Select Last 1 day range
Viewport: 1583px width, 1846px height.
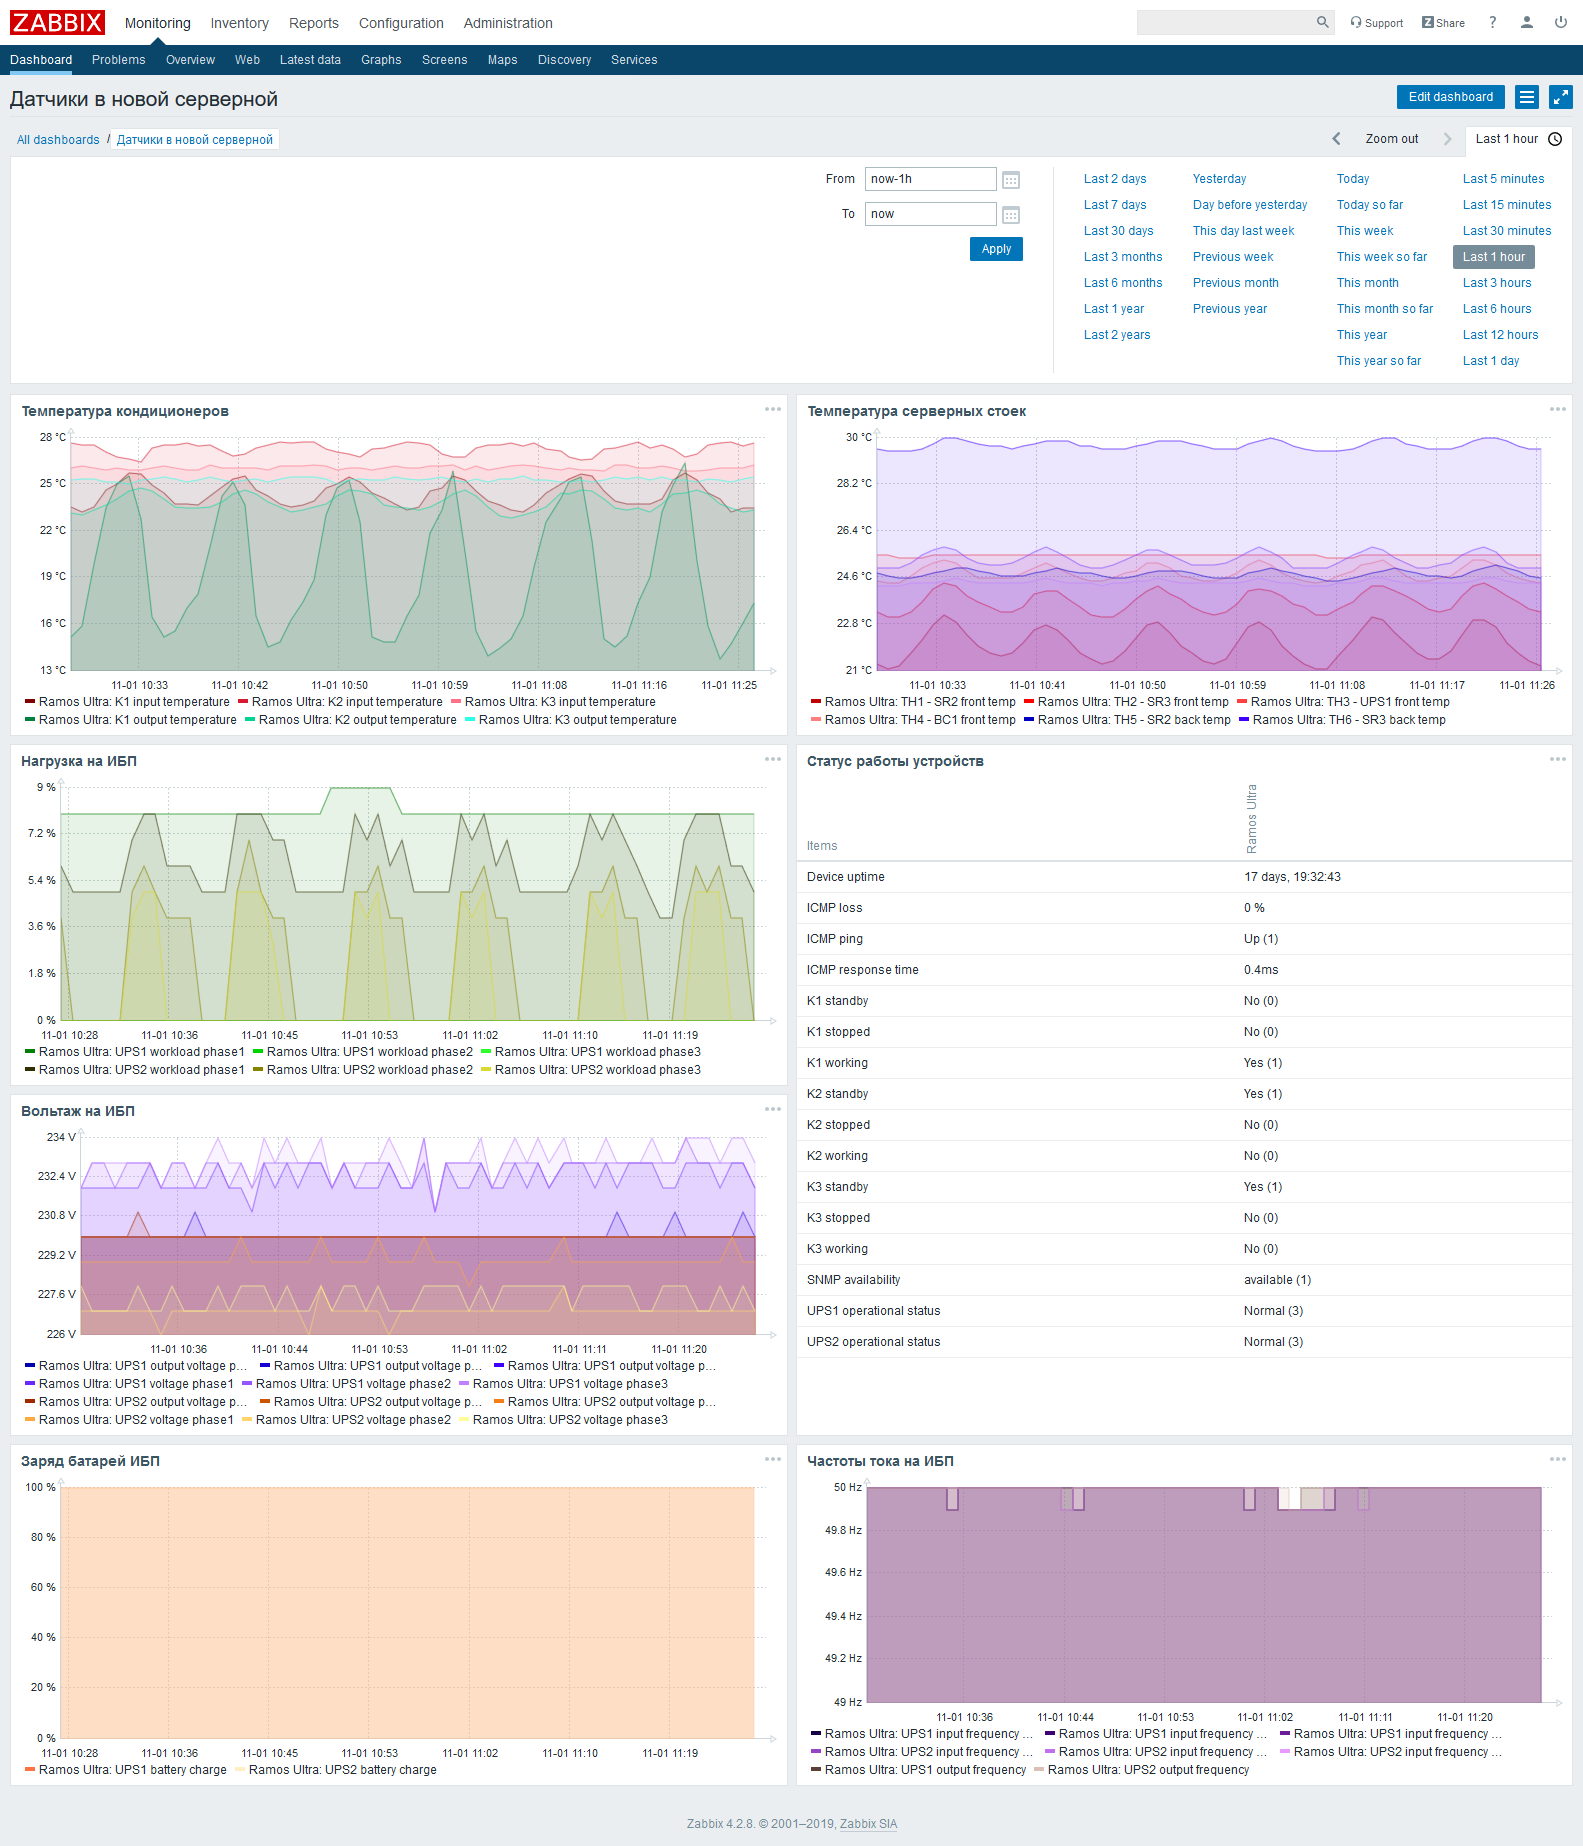[1491, 361]
